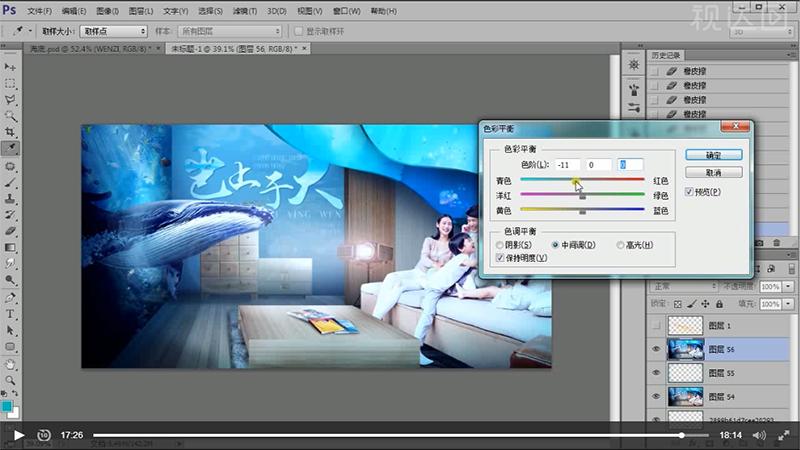Screen dimensions: 800x450
Task: Click the lock all padlock icon
Action: tap(719, 304)
